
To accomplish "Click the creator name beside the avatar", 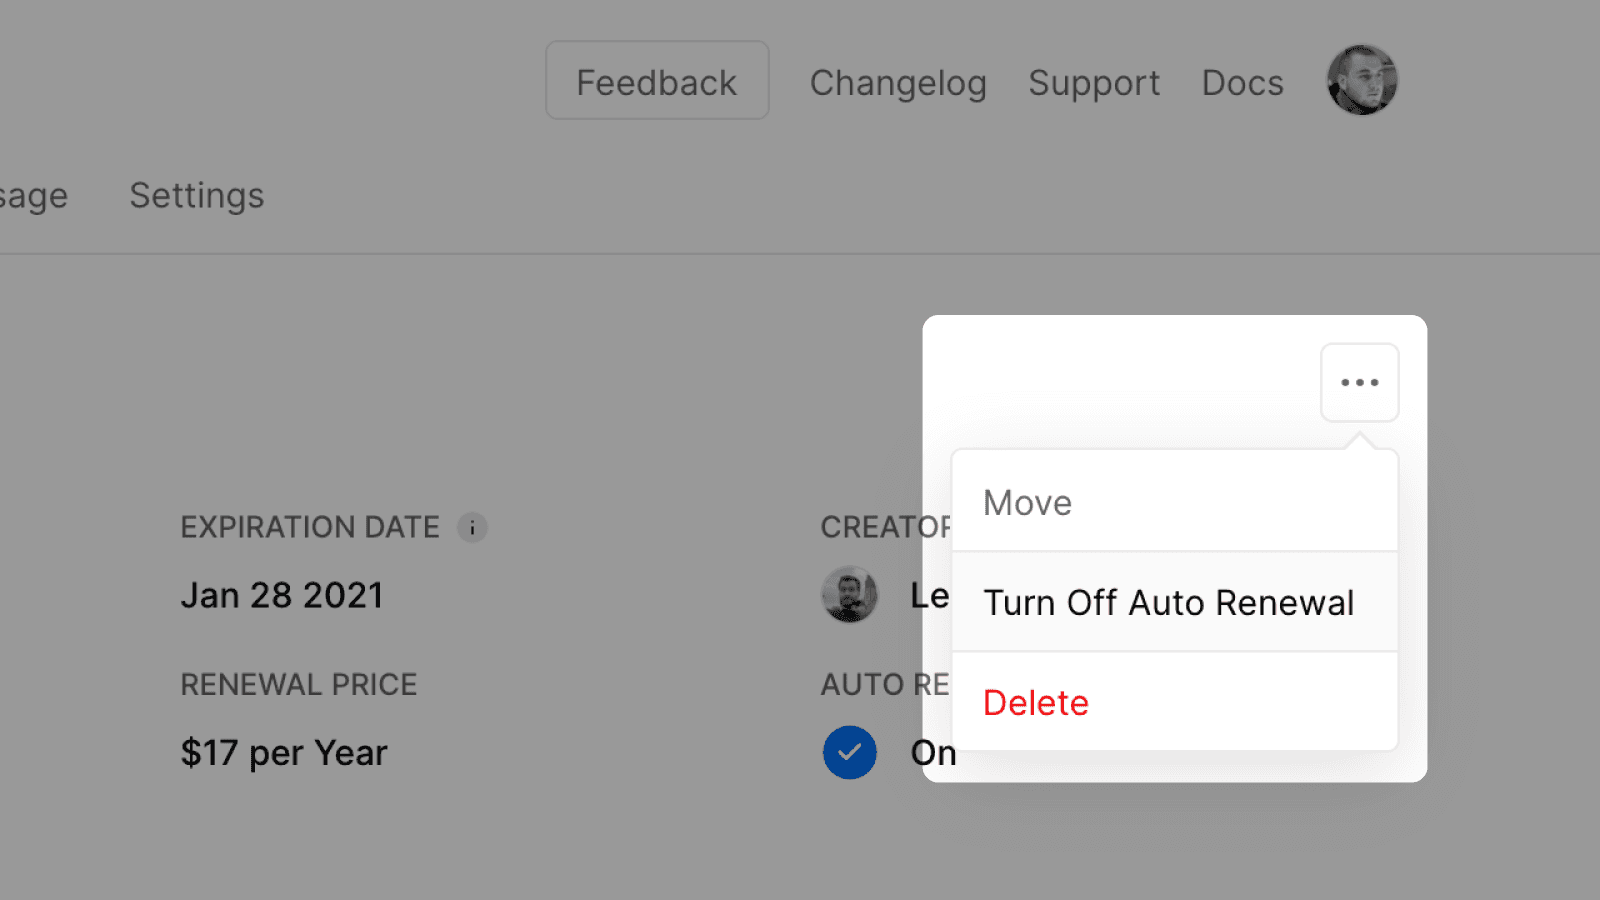I will point(928,596).
